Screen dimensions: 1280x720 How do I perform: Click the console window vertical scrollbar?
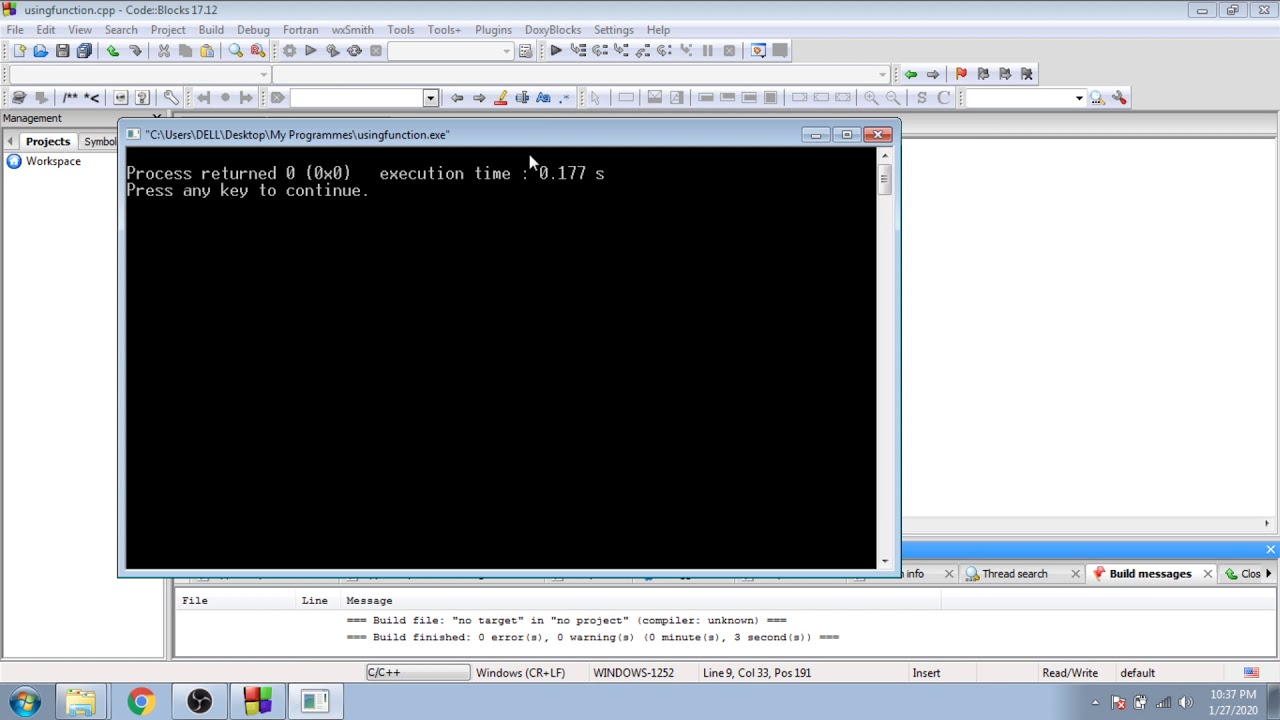click(884, 357)
